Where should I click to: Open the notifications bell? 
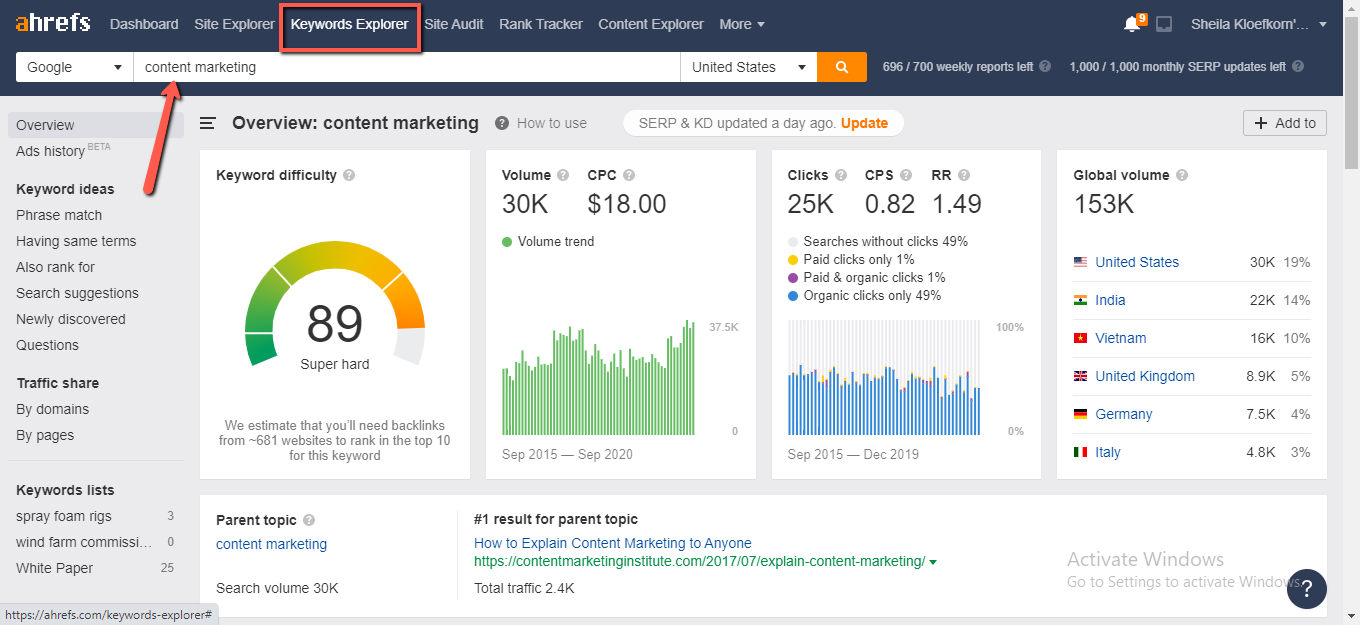tap(1131, 24)
